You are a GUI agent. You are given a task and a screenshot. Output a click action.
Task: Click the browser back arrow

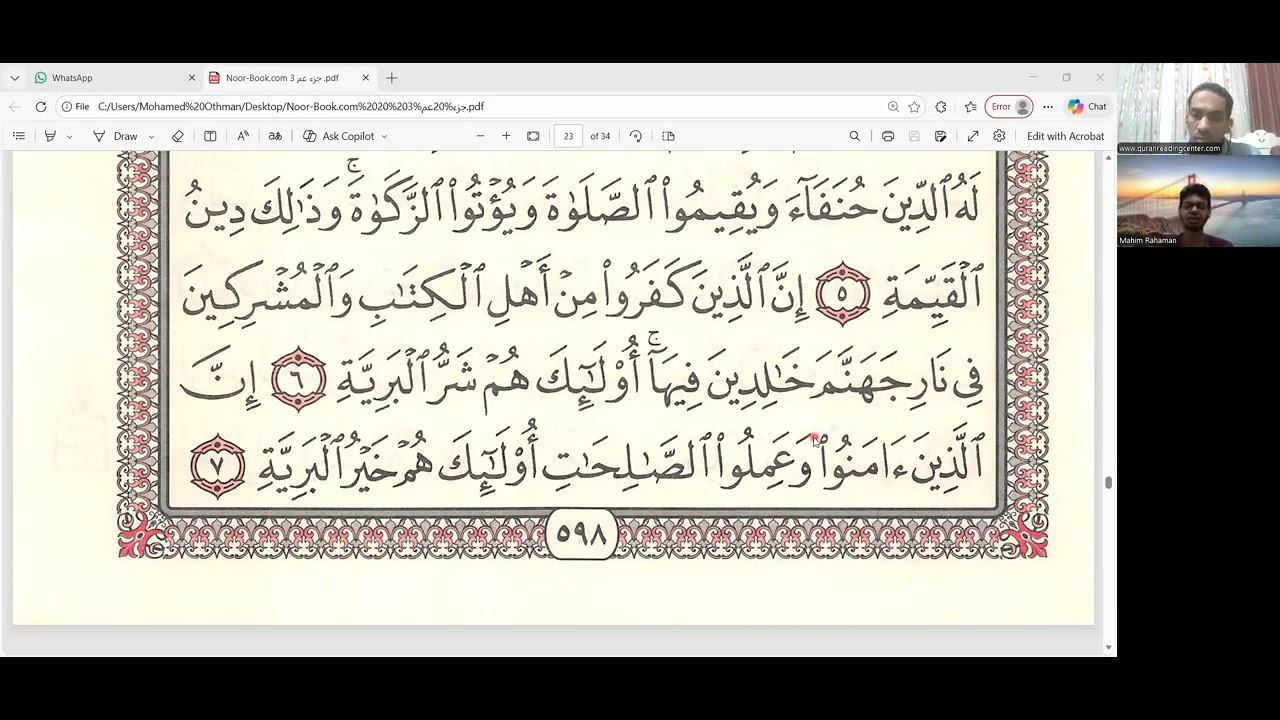pyautogui.click(x=15, y=106)
